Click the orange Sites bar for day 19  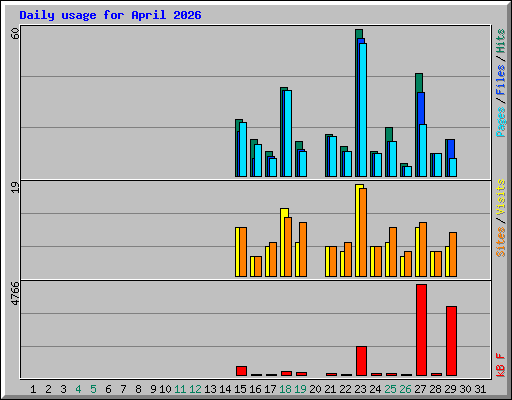pyautogui.click(x=303, y=249)
